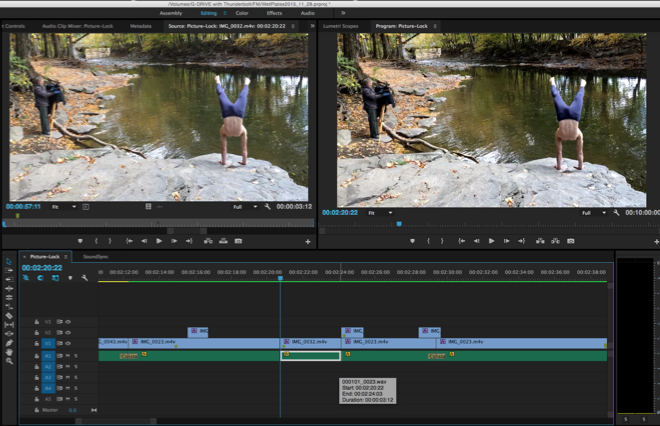Select the Rolling Edit tool
This screenshot has height=426, width=660.
pos(9,298)
